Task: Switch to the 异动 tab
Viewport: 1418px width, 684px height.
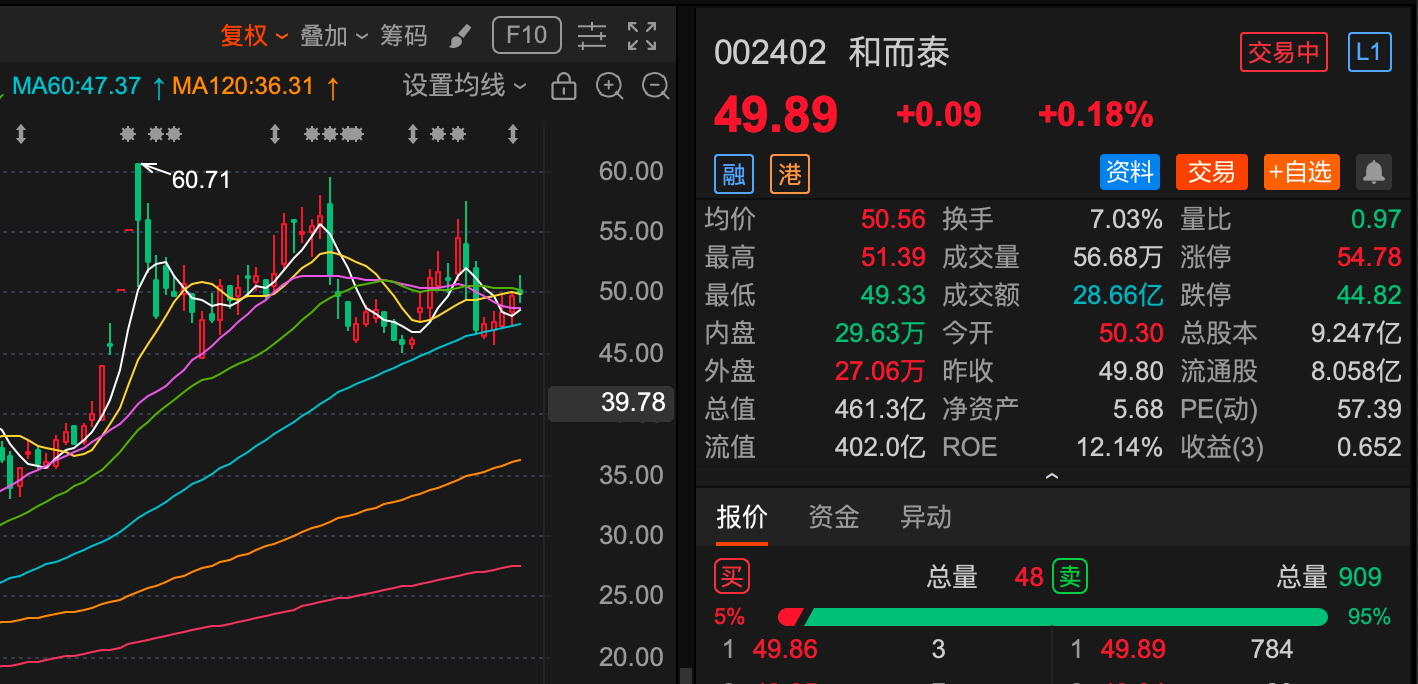Action: [926, 517]
